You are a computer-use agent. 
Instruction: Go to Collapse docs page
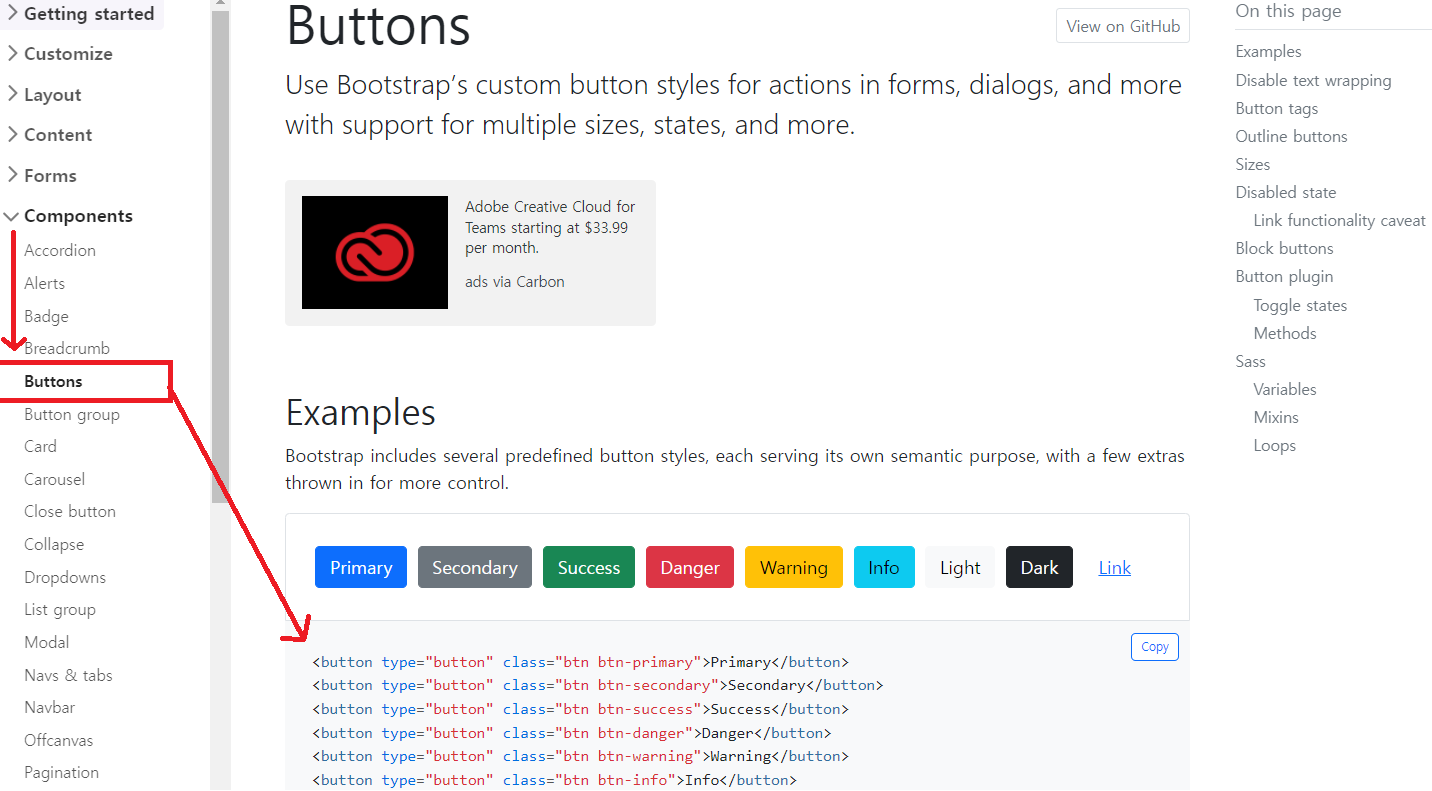click(x=54, y=544)
